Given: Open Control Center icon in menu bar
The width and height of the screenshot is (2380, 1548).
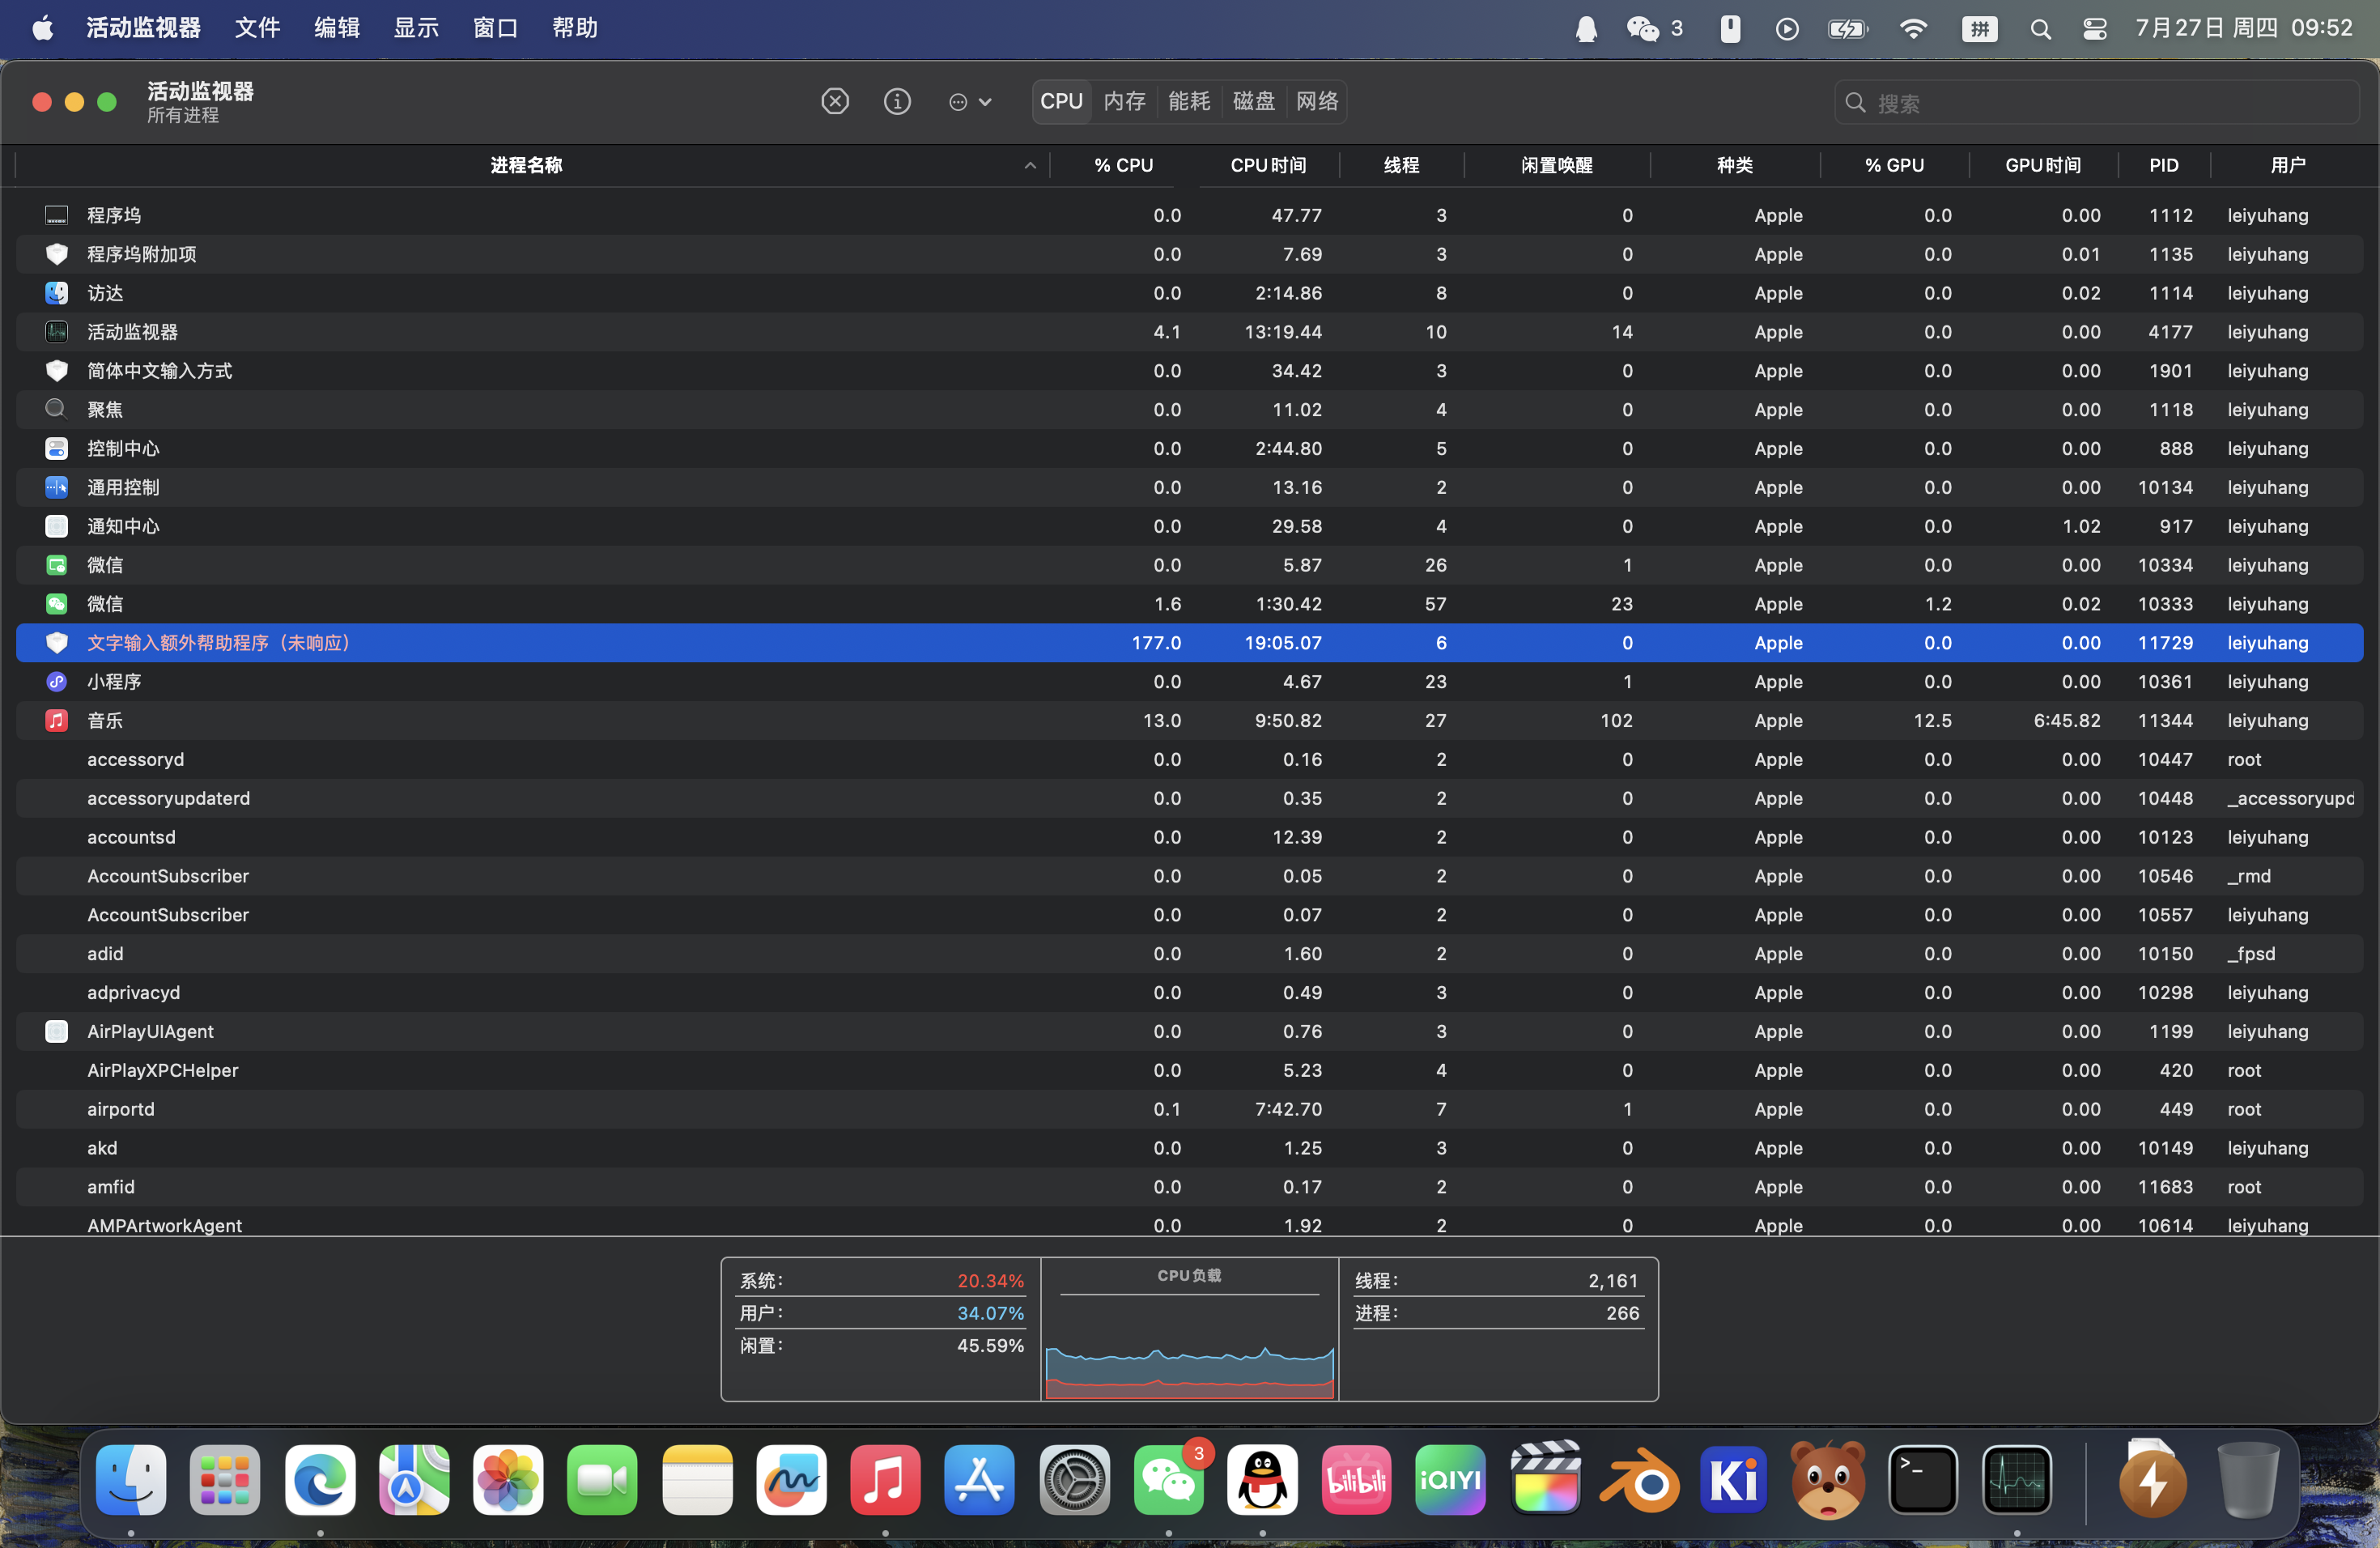Looking at the screenshot, I should coord(2095,28).
